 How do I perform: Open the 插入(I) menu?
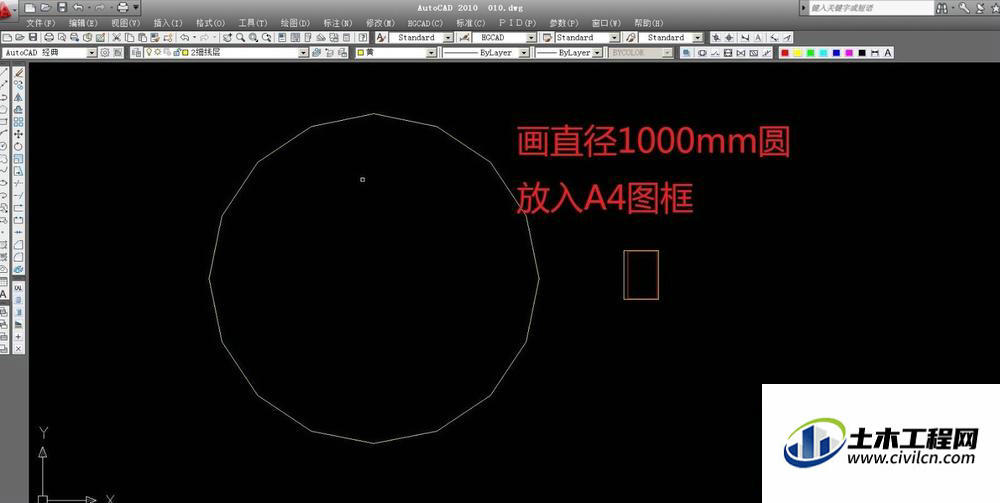168,23
